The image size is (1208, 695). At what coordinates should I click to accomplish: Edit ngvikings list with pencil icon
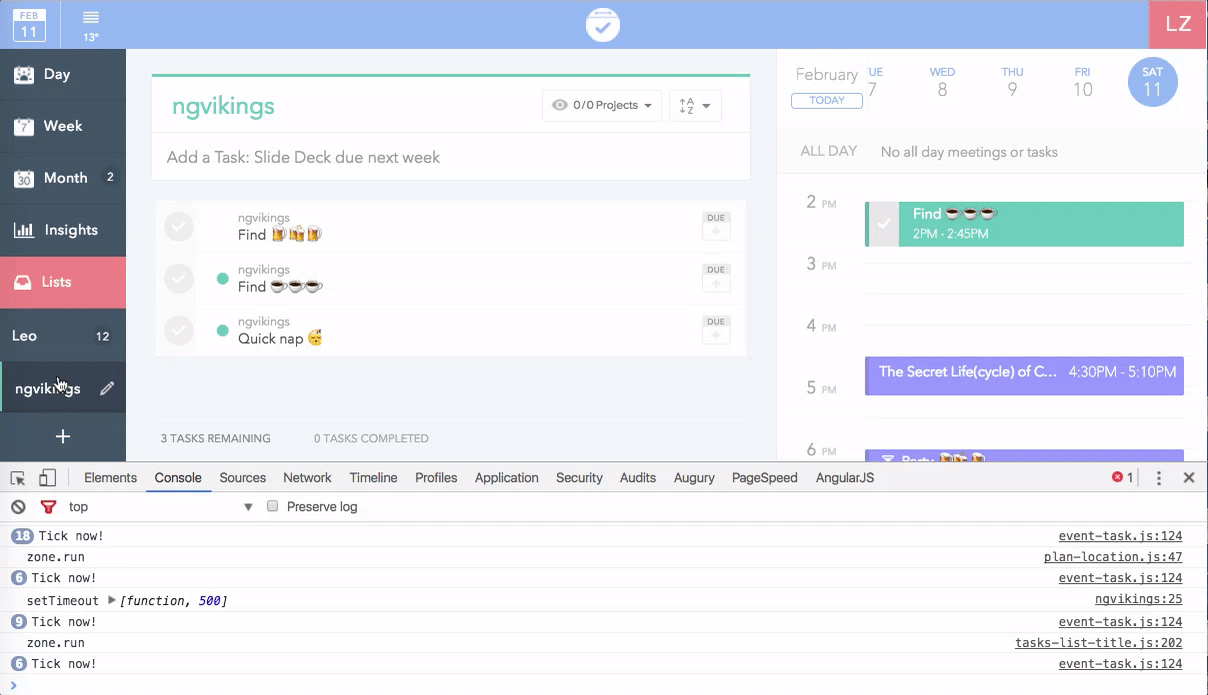tap(107, 388)
